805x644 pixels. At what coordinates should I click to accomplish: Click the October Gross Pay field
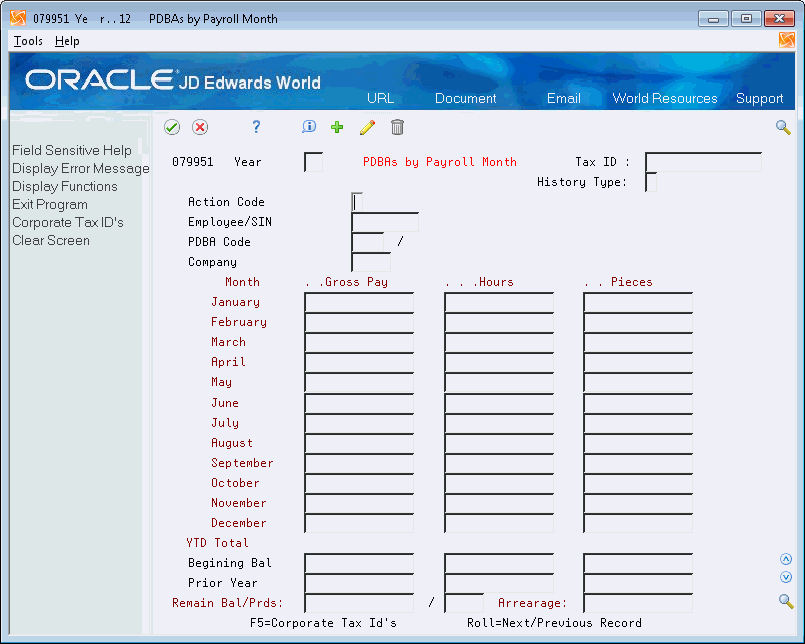(x=359, y=483)
